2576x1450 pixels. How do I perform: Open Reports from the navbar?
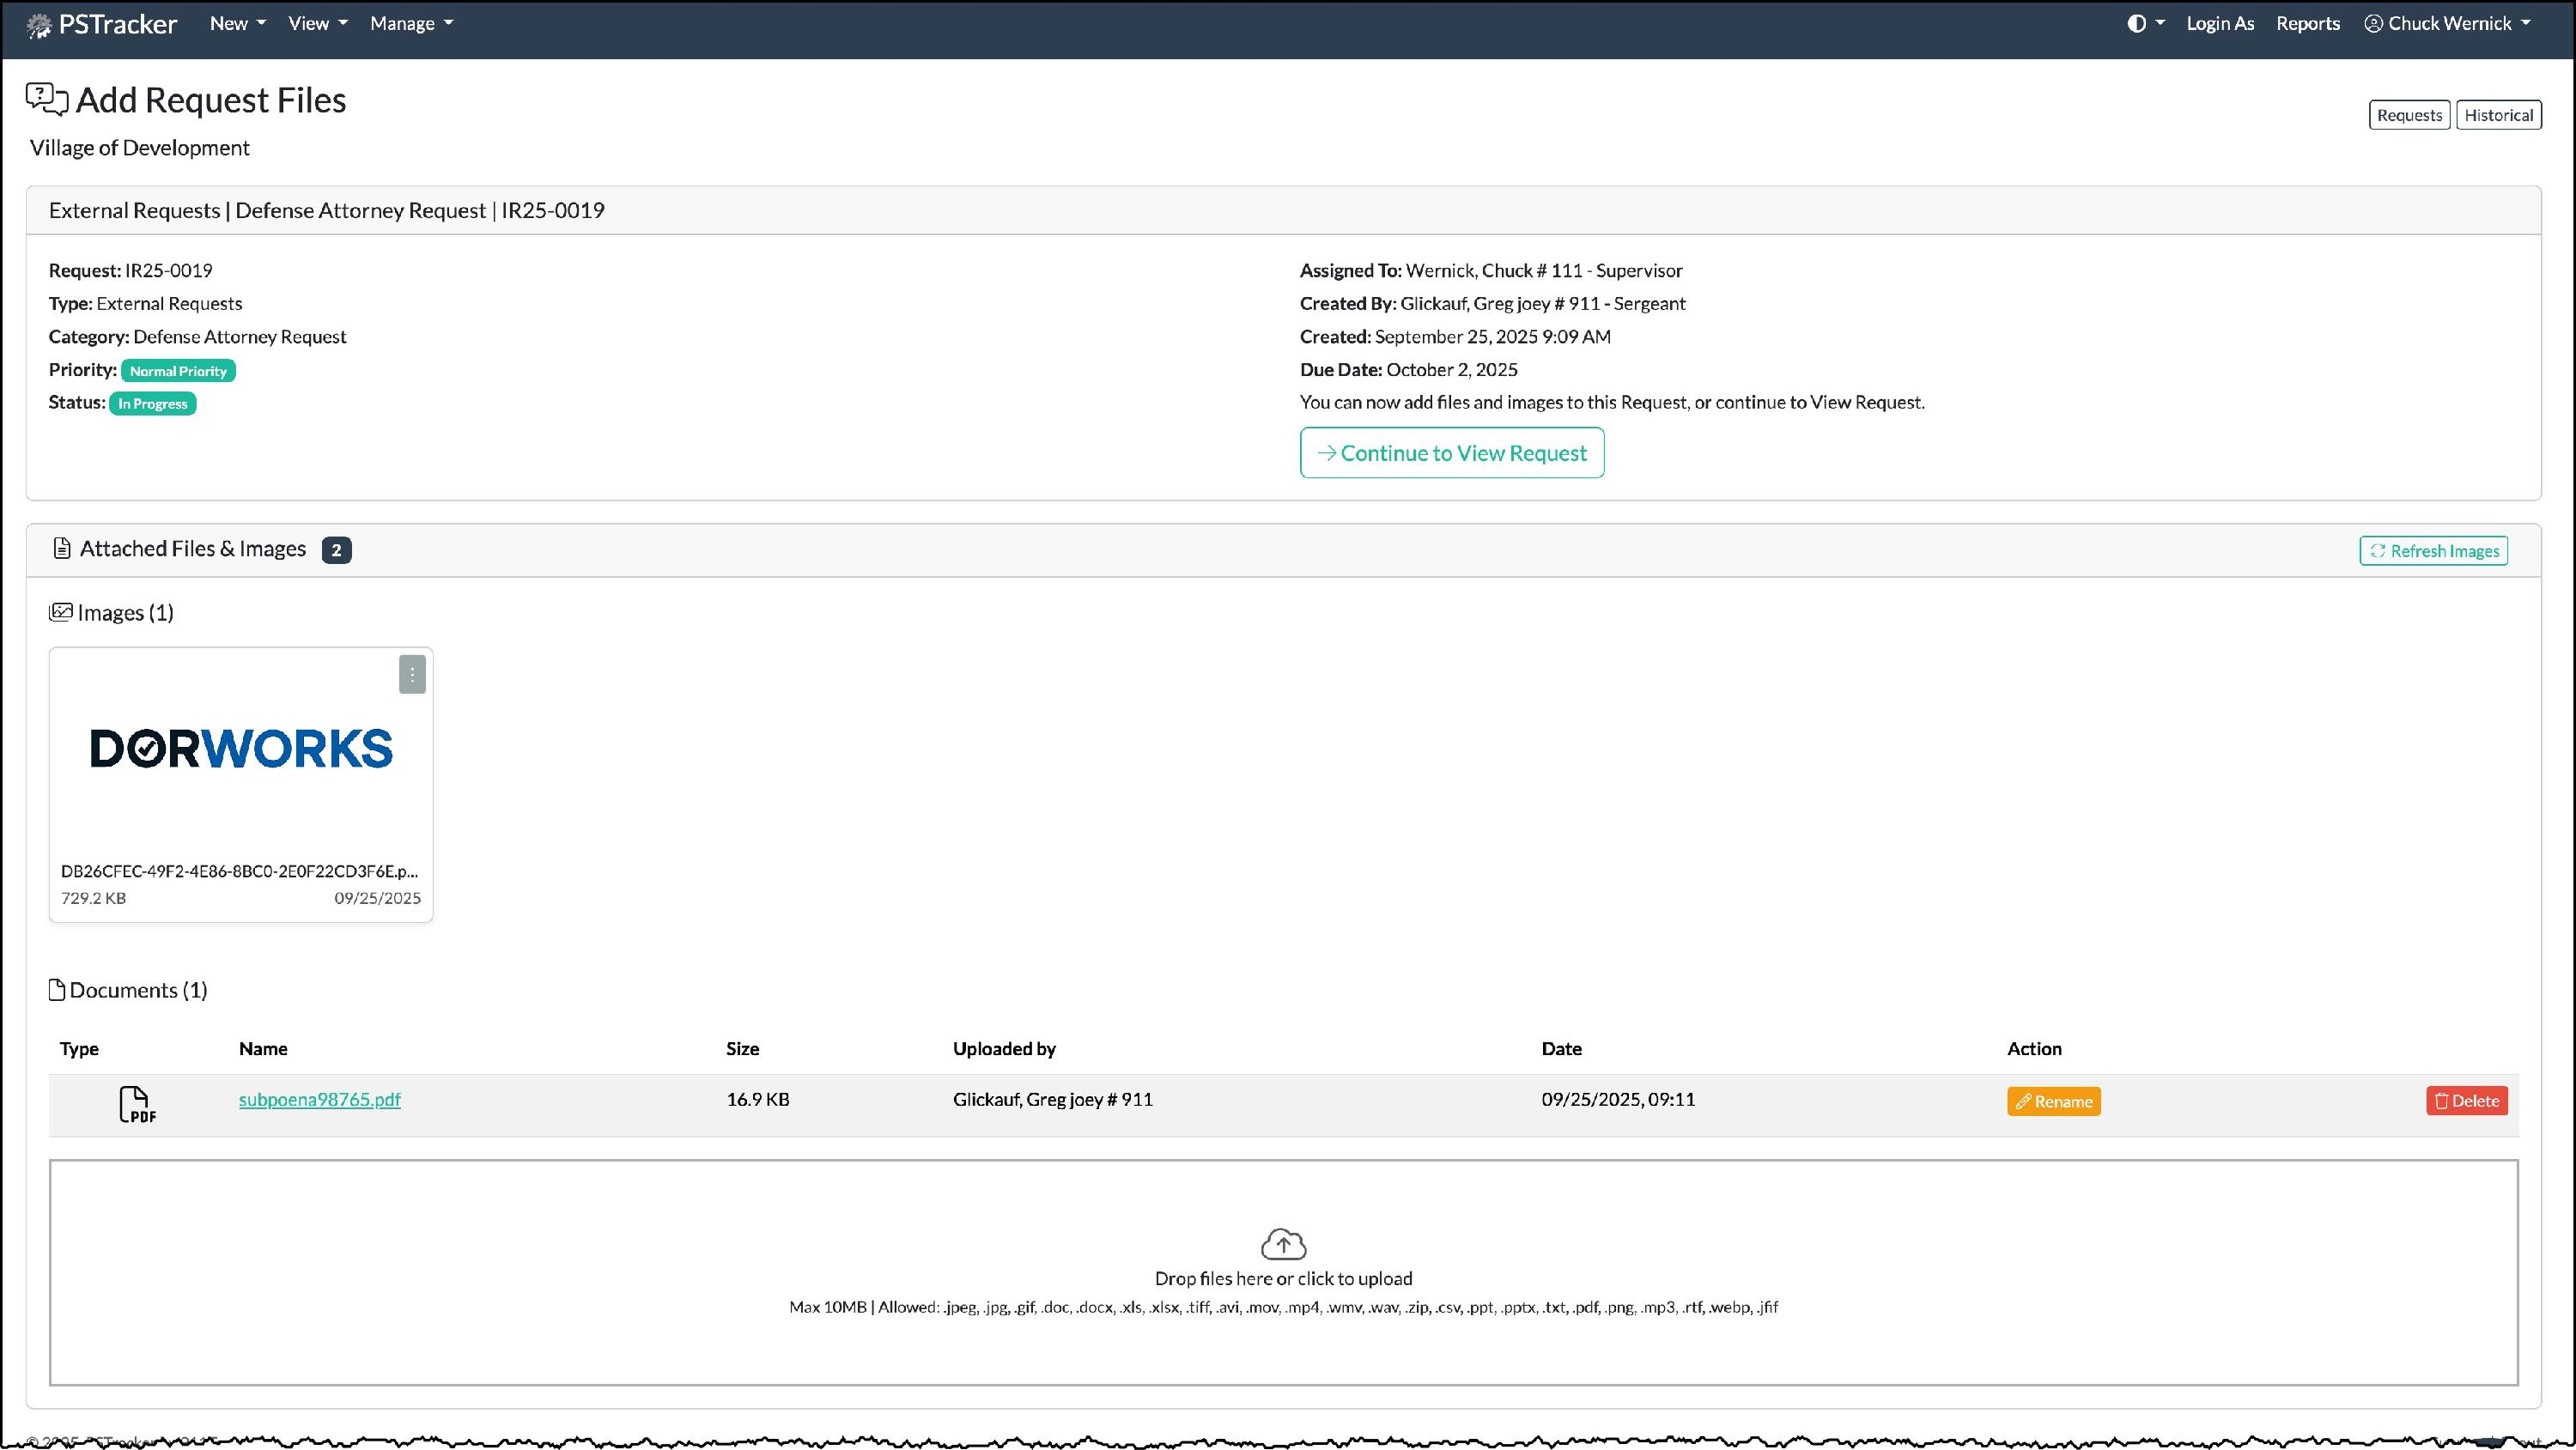click(2307, 23)
